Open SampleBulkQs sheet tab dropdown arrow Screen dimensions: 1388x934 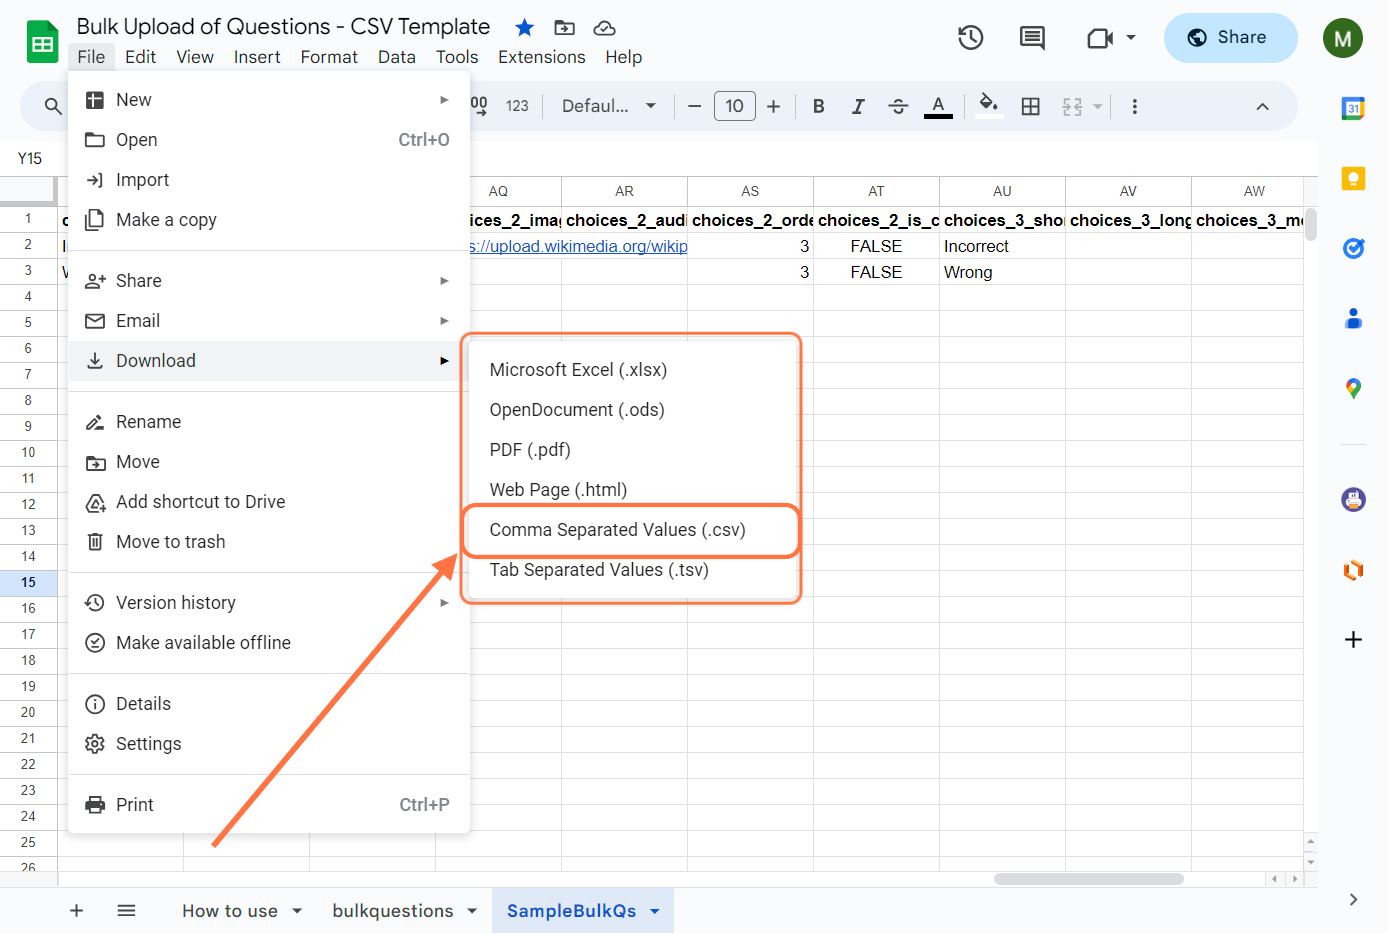point(655,911)
